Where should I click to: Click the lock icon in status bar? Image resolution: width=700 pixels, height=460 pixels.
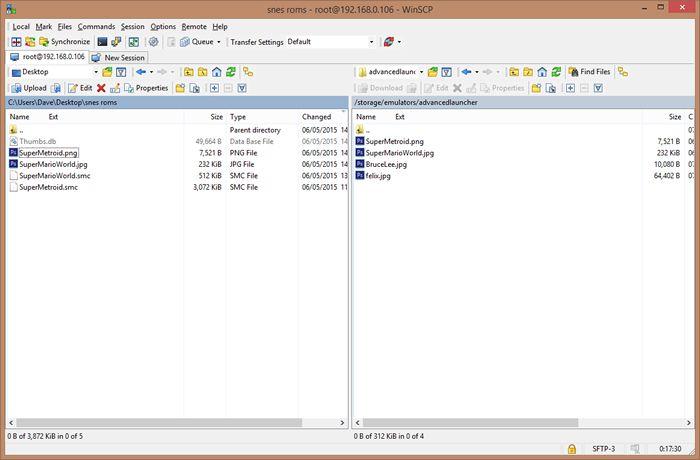coord(571,449)
